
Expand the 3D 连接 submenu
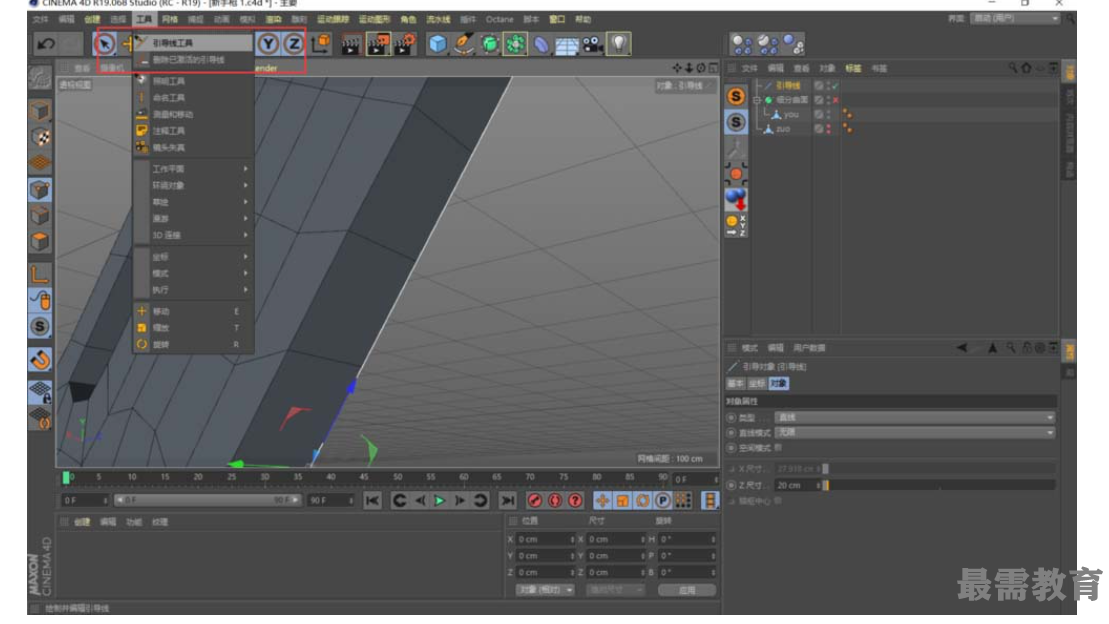(x=193, y=235)
